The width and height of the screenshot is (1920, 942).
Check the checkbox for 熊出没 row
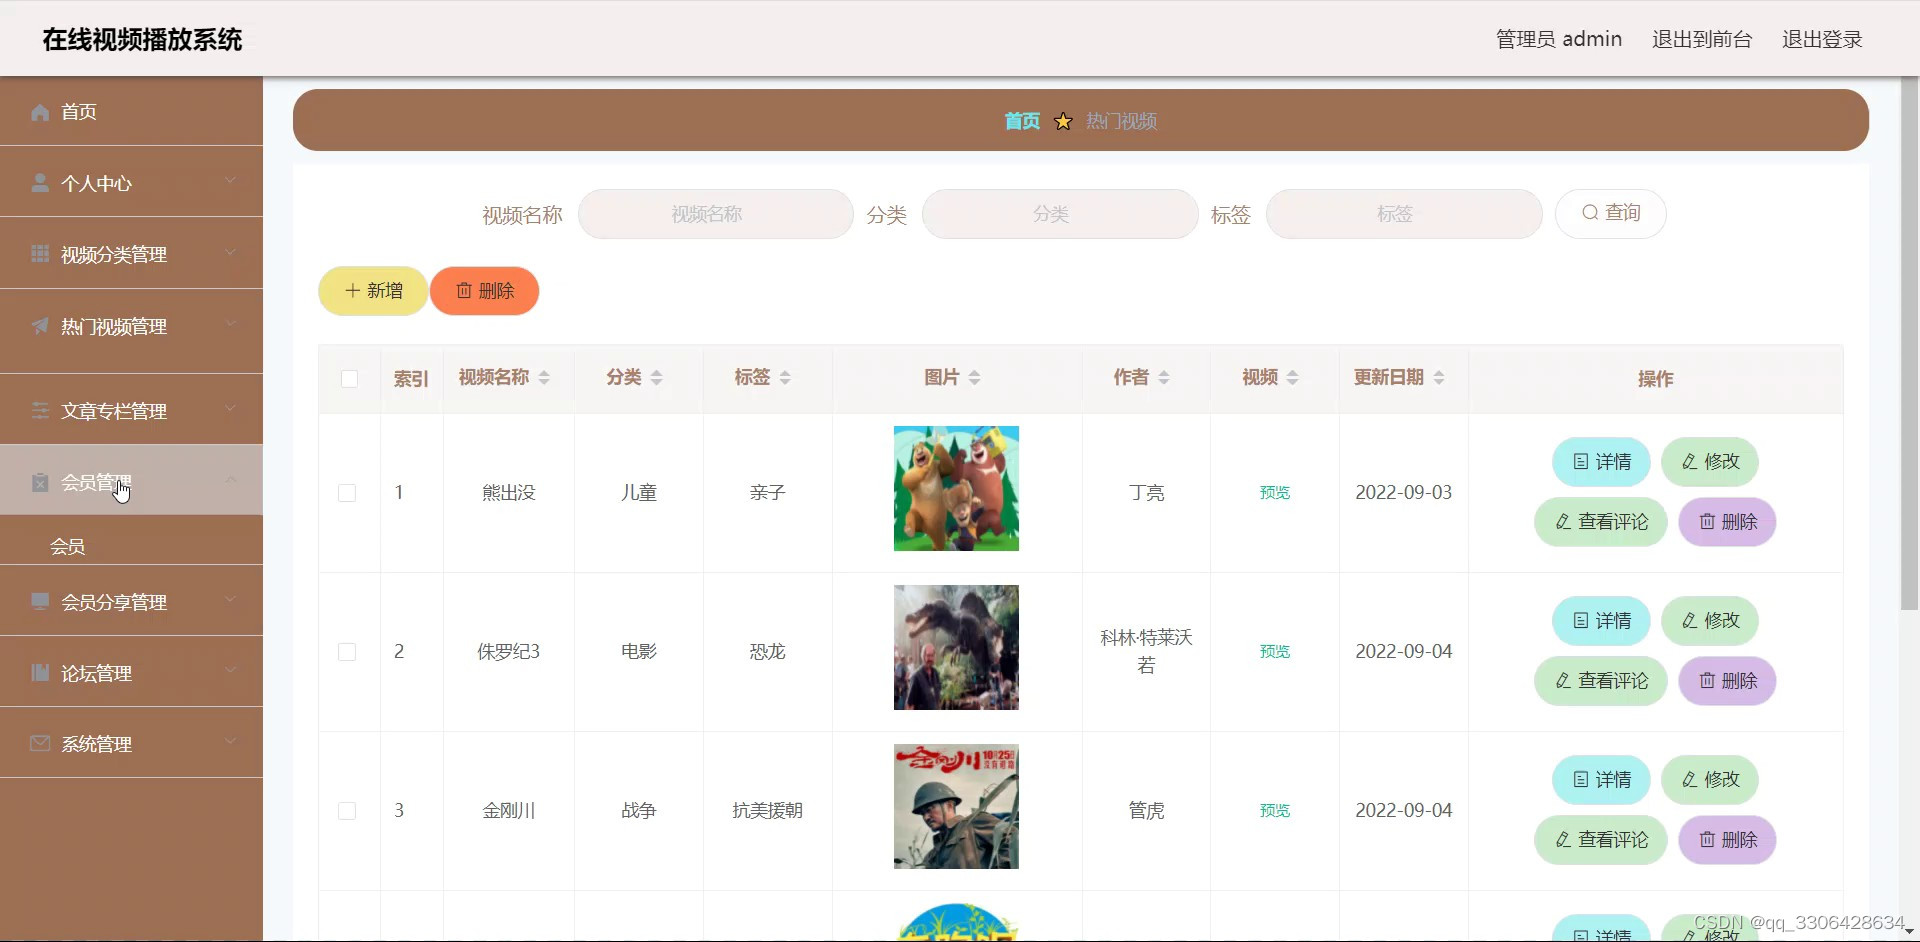pos(347,493)
